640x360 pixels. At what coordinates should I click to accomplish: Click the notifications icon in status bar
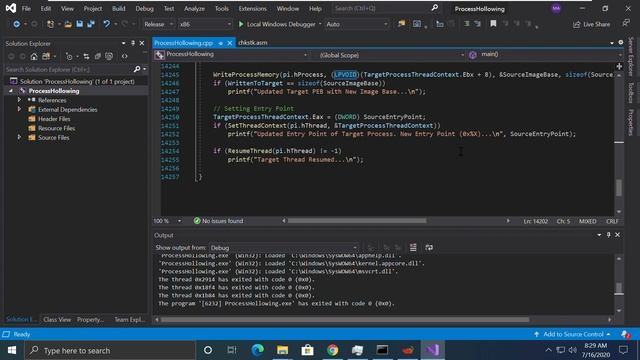625,334
